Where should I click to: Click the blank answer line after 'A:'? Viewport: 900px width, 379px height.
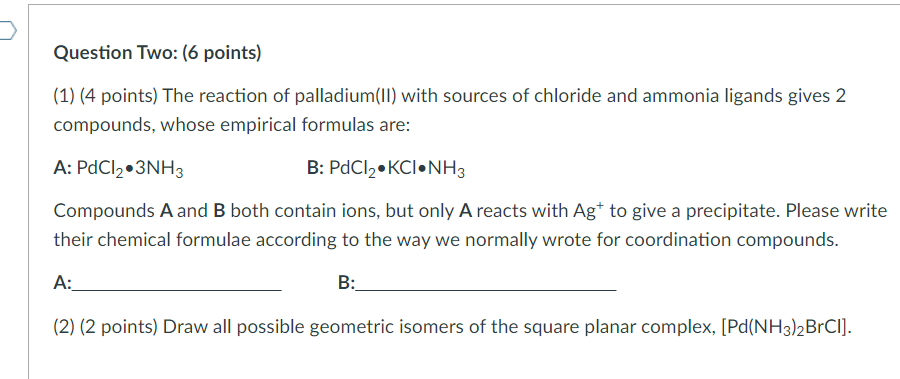177,284
